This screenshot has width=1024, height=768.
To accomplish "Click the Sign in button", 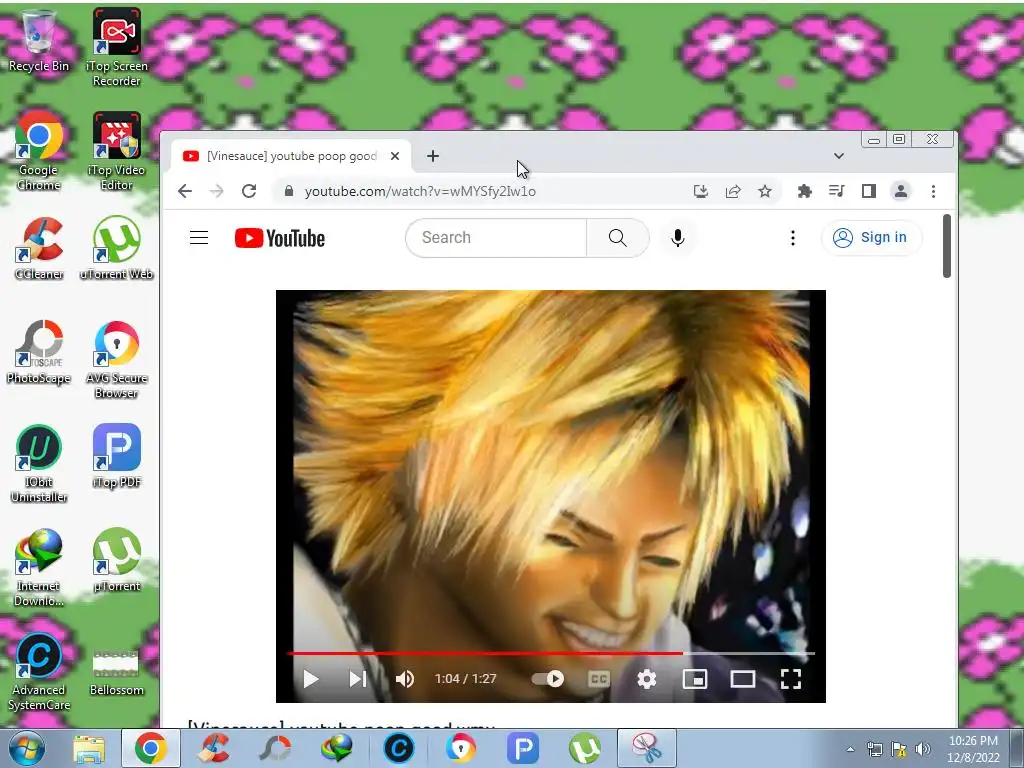I will pyautogui.click(x=871, y=238).
